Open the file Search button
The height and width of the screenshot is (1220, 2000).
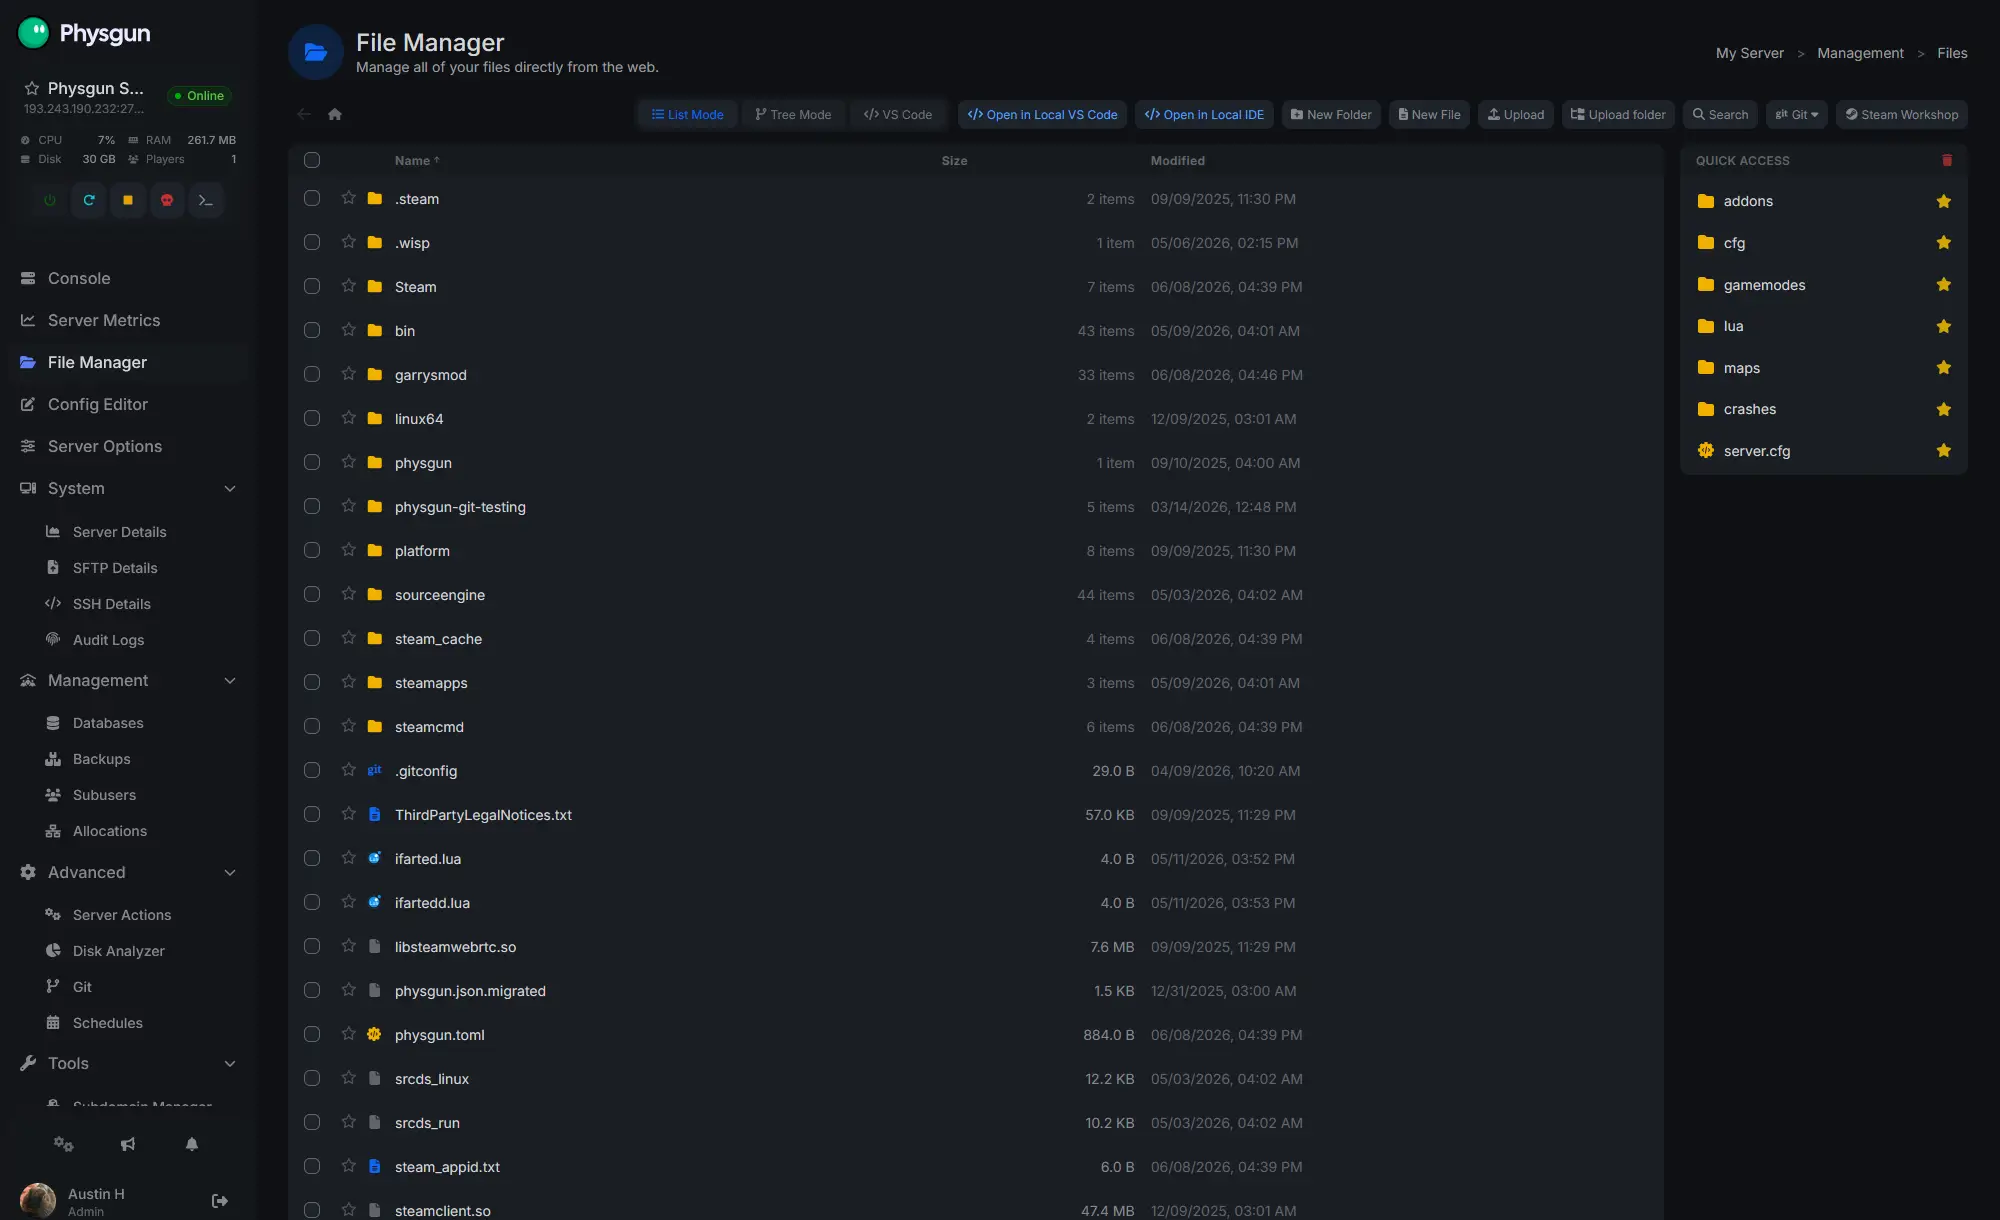(1720, 115)
